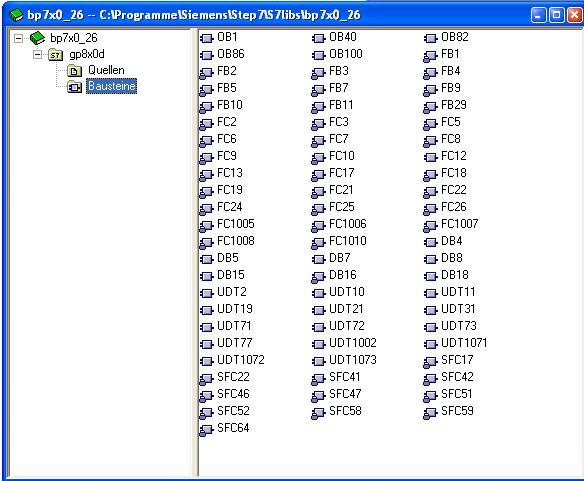Click the SFC17 system function icon
Viewport: 584px width, 481px height.
click(x=430, y=362)
